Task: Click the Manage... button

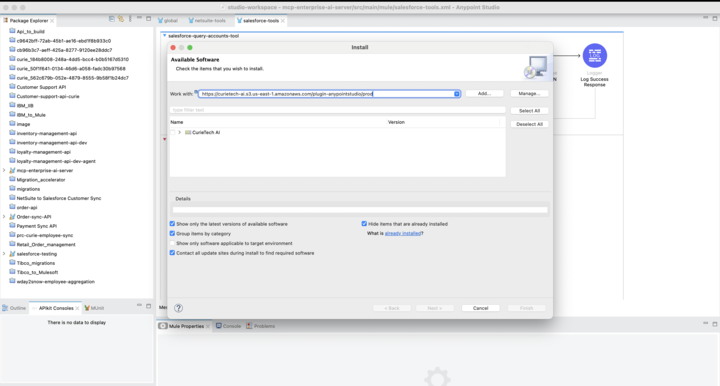Action: point(529,93)
